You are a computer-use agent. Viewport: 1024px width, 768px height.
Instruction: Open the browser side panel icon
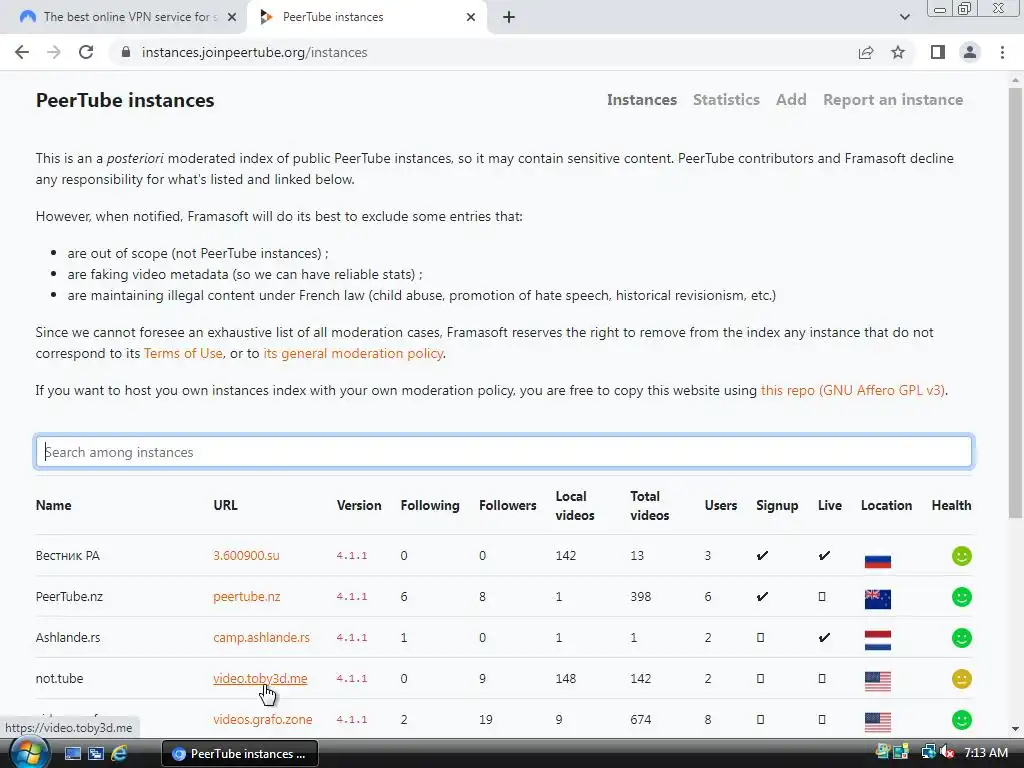938,52
